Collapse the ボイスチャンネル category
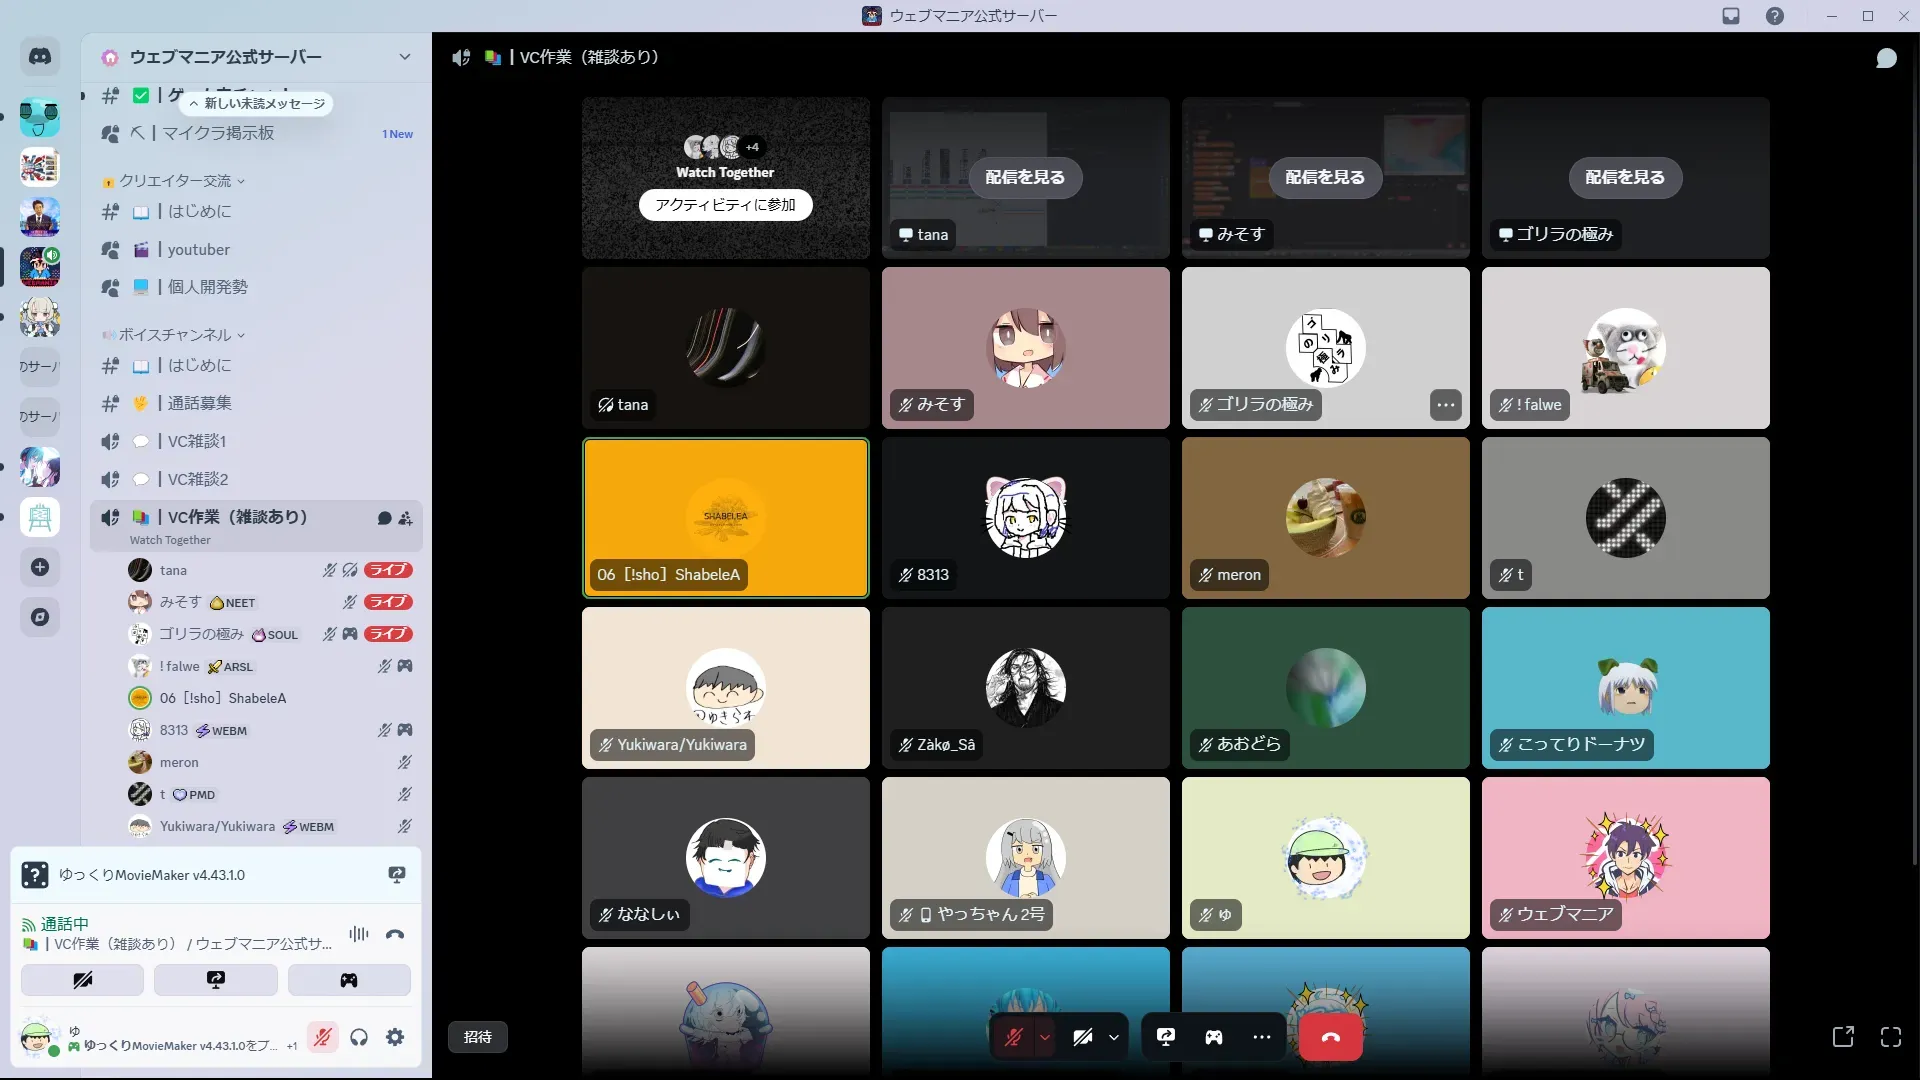 [x=175, y=335]
